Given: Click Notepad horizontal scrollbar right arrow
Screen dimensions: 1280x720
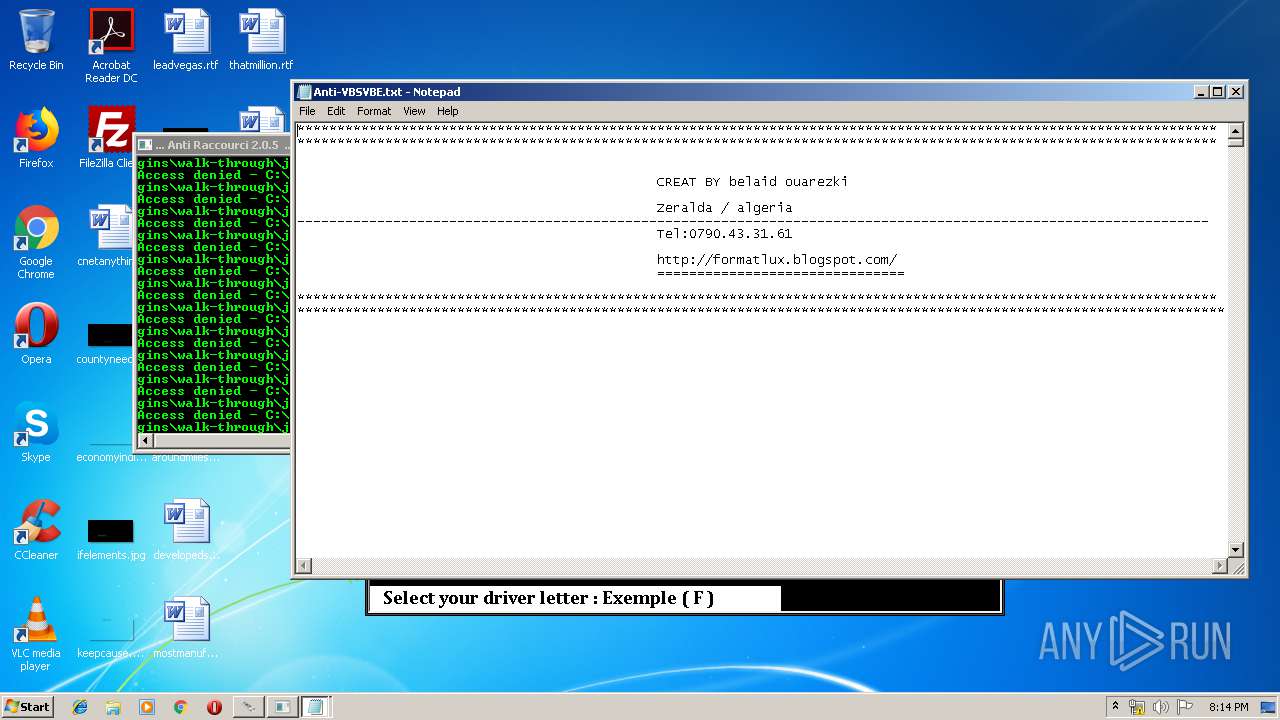Looking at the screenshot, I should pyautogui.click(x=1220, y=566).
